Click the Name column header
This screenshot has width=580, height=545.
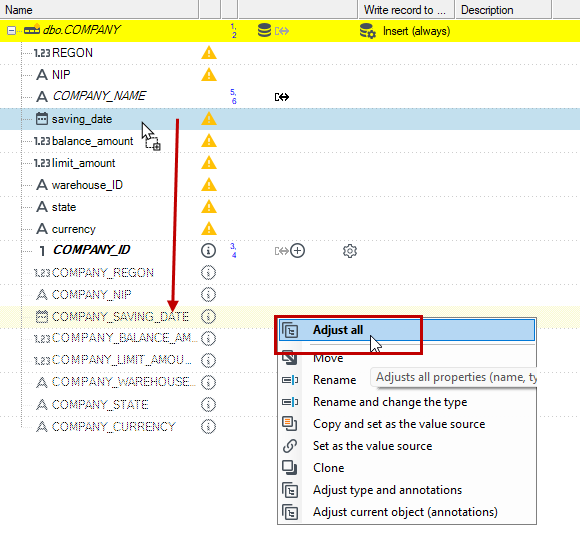(x=99, y=10)
